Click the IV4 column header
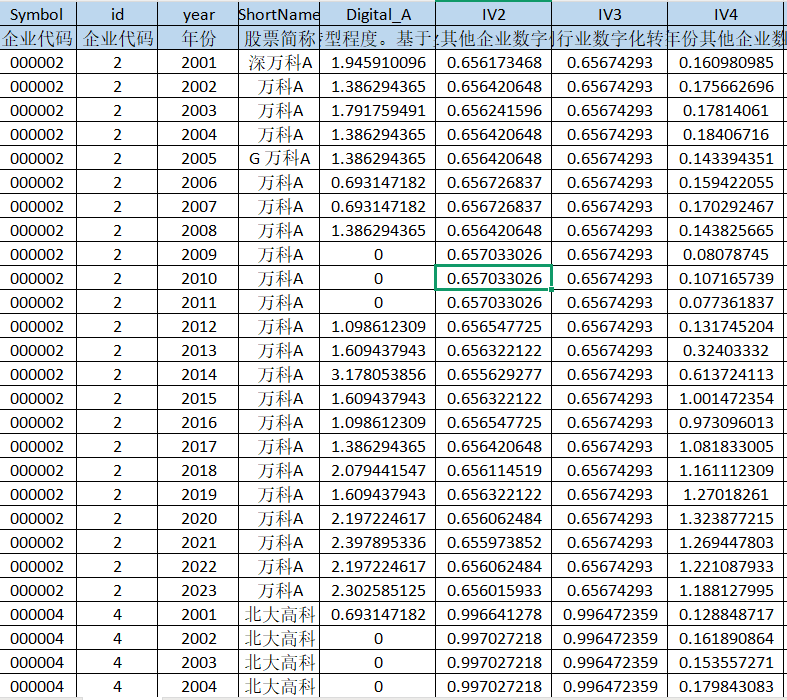This screenshot has height=700, width=787. pos(726,15)
